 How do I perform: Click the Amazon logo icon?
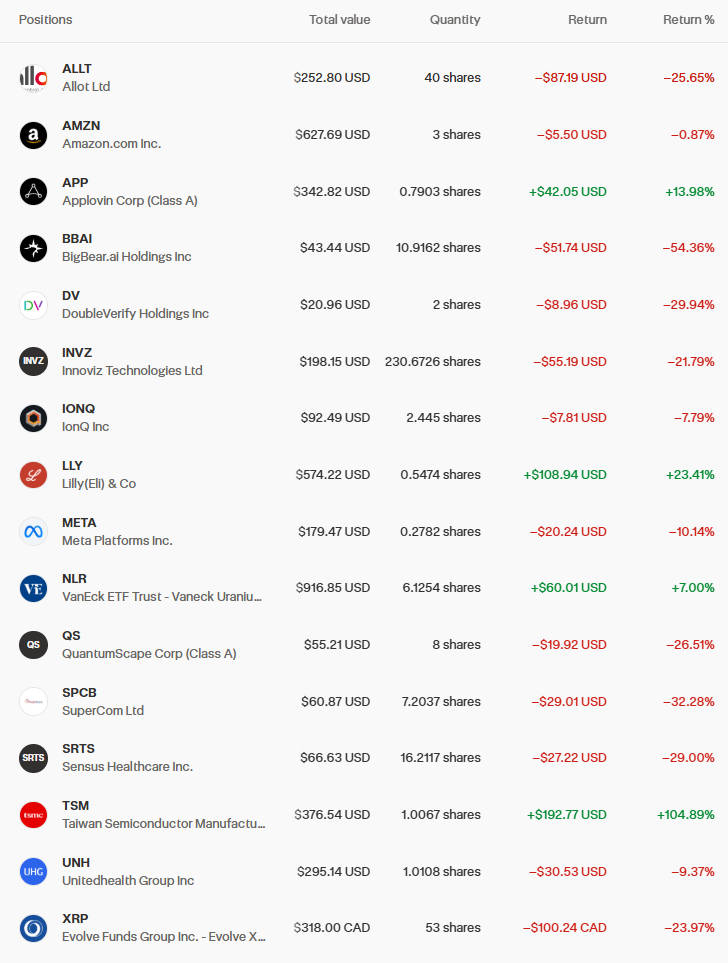pyautogui.click(x=34, y=135)
